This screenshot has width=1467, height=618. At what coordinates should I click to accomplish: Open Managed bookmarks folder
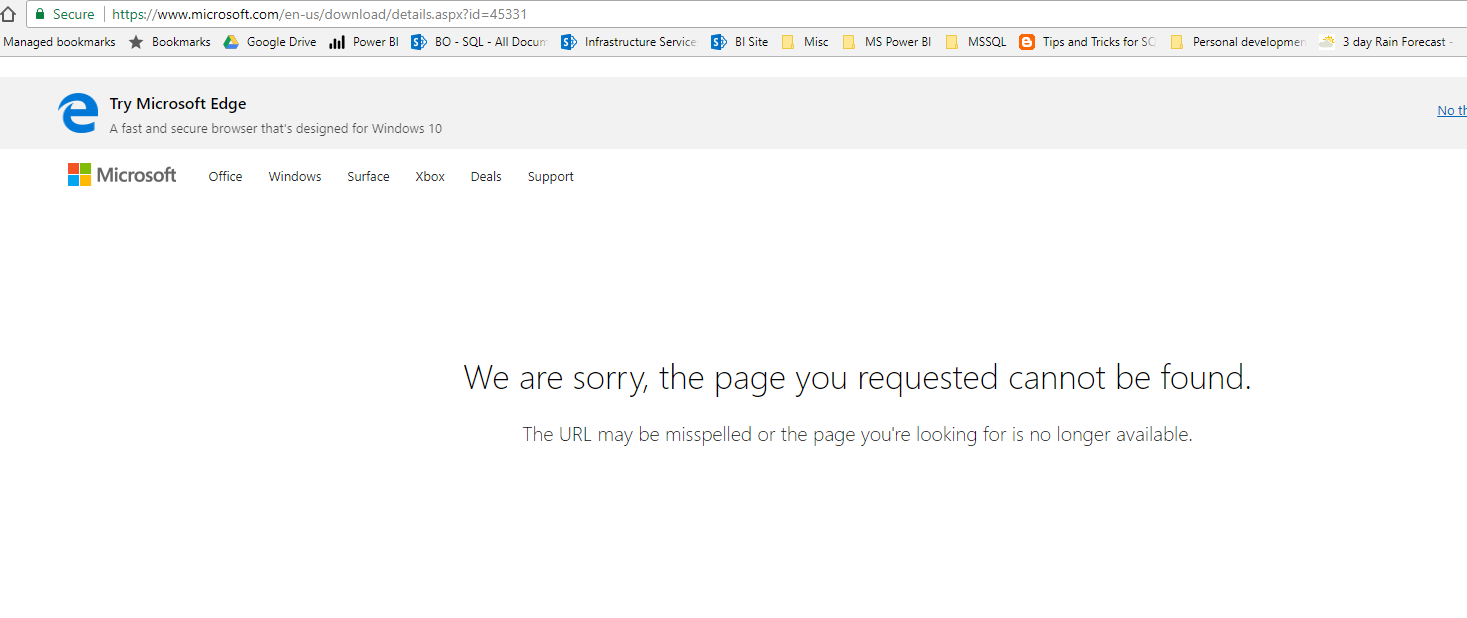60,42
